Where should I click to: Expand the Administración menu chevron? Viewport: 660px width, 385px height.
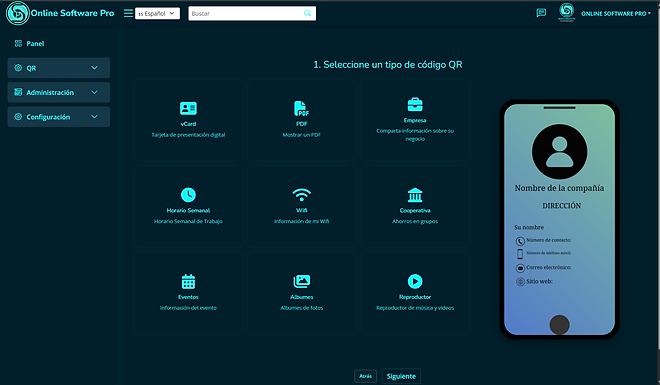94,92
